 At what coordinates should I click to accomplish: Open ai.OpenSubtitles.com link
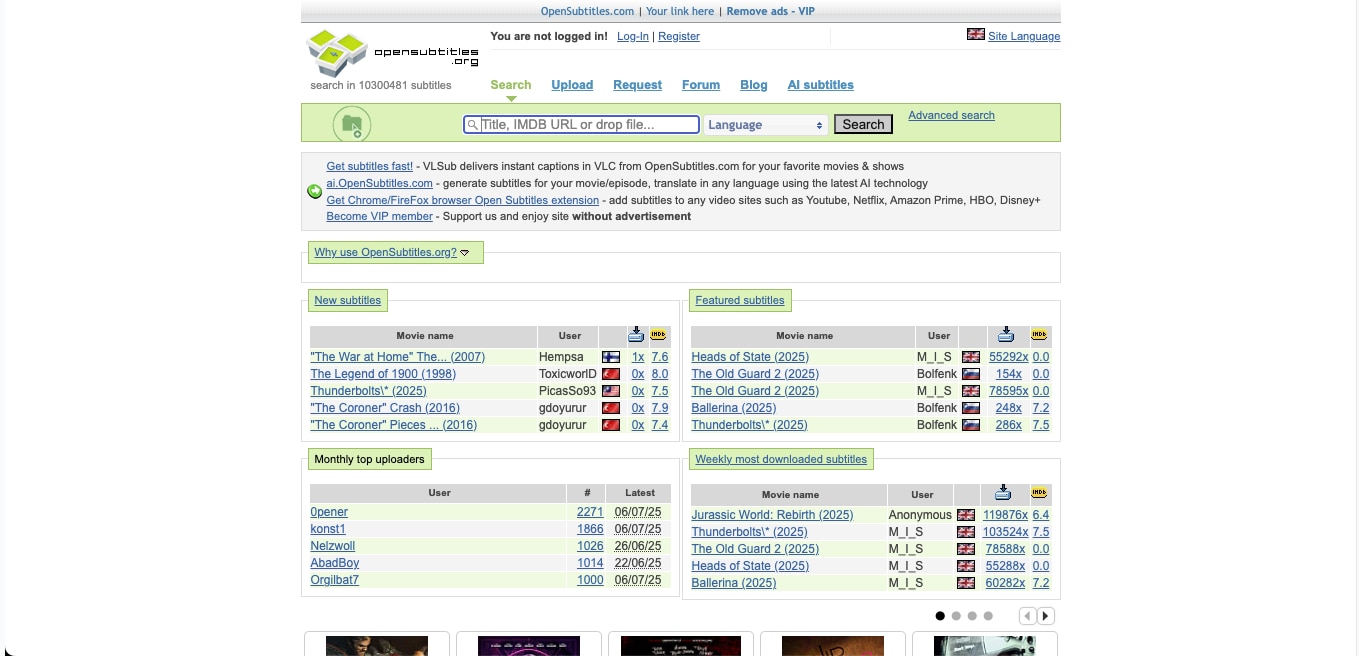tap(380, 183)
